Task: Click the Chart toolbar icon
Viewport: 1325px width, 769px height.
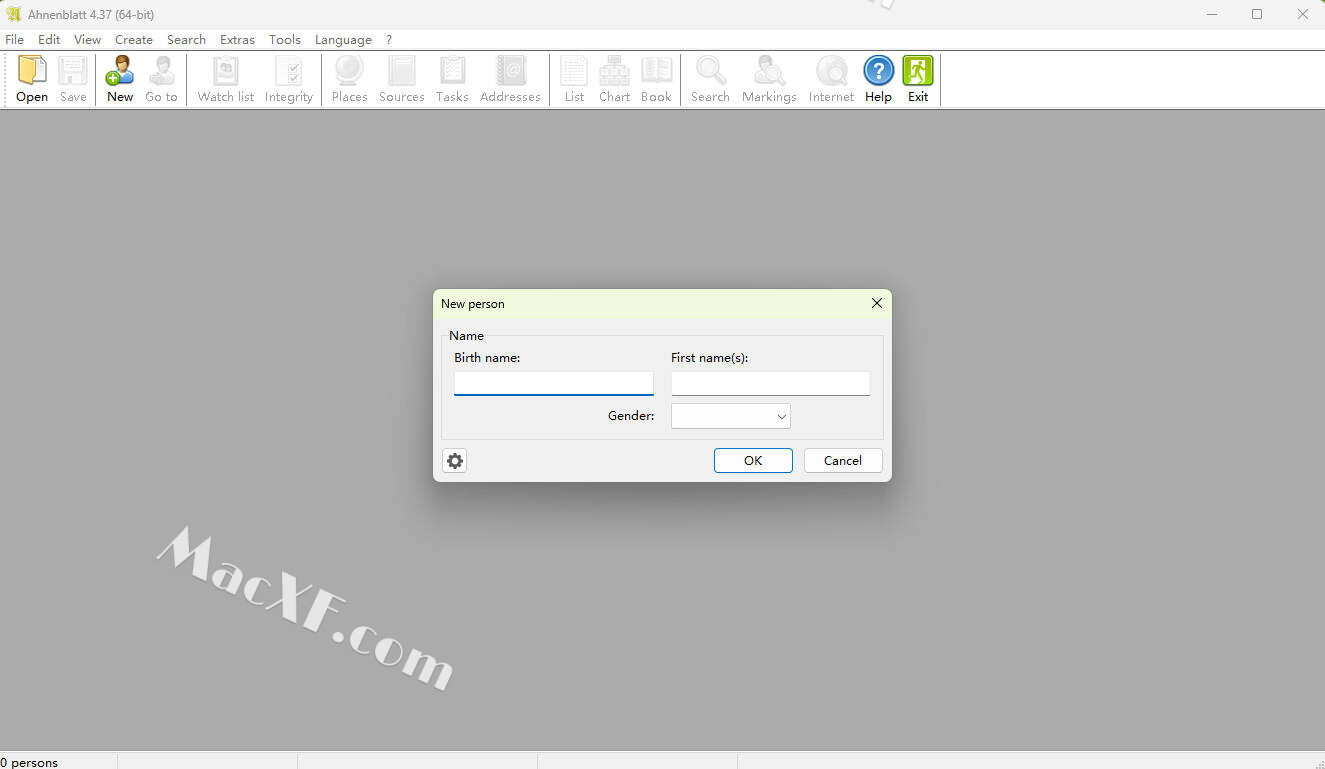Action: pos(614,72)
